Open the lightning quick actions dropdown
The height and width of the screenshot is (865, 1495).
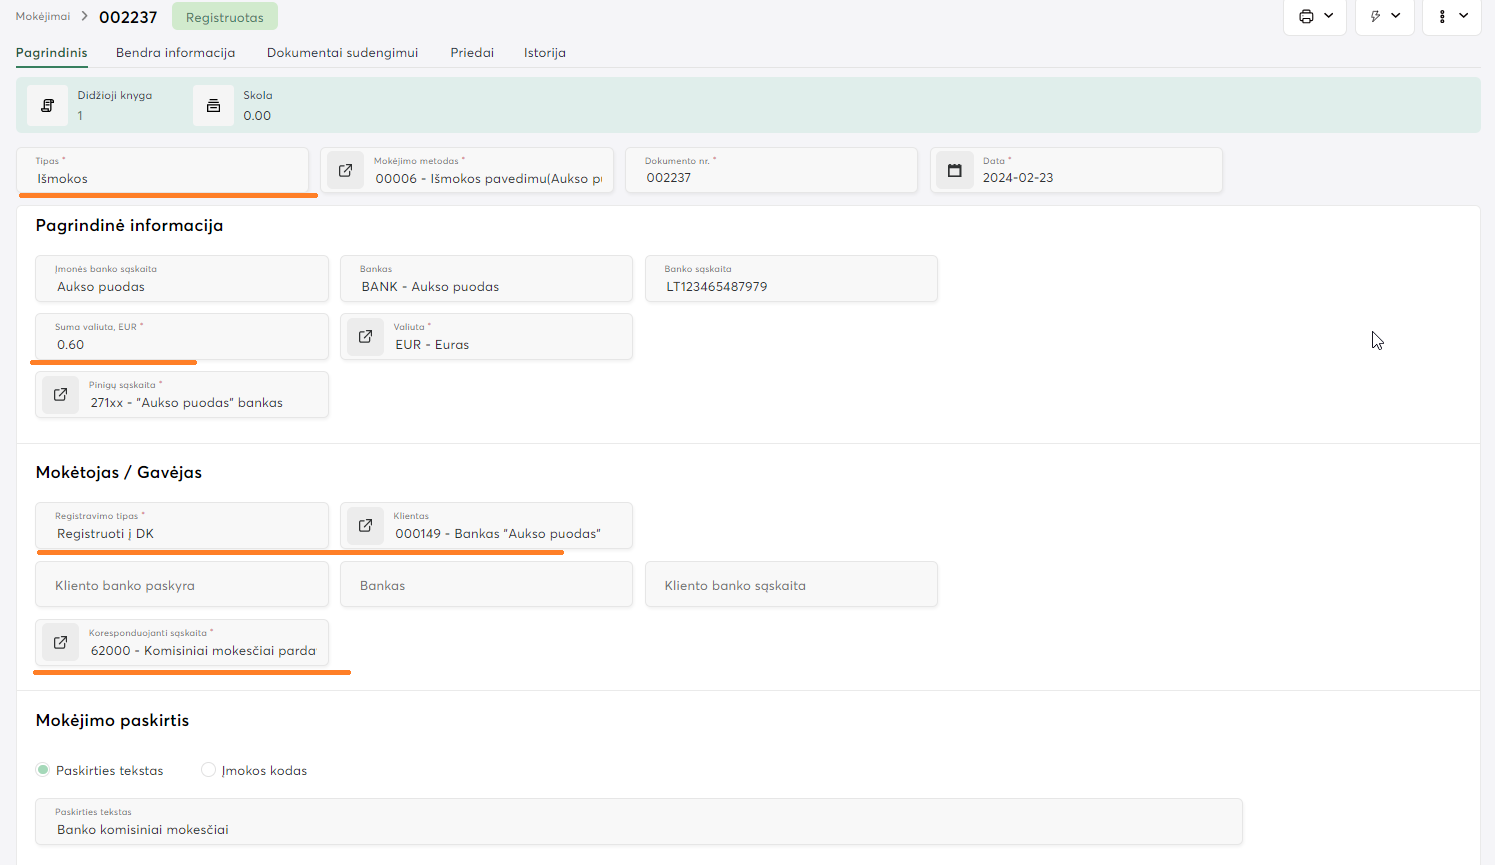pyautogui.click(x=1385, y=16)
